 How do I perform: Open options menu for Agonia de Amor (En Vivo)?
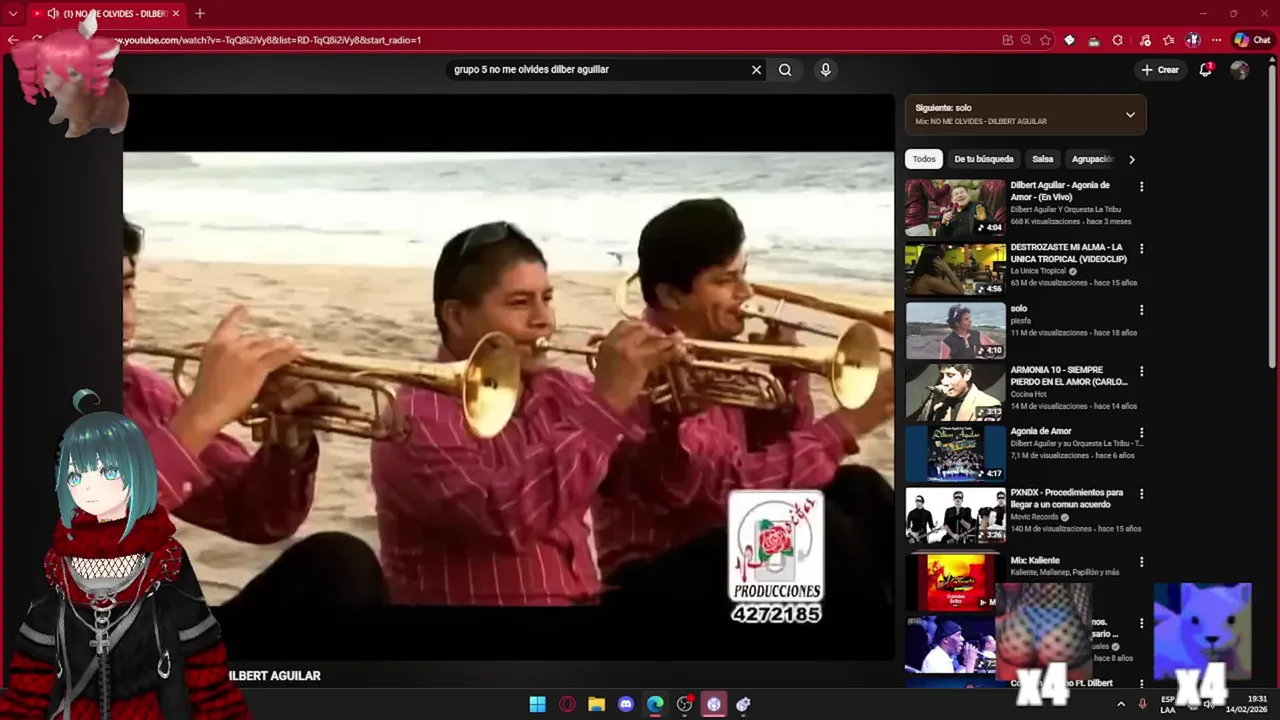click(1141, 187)
